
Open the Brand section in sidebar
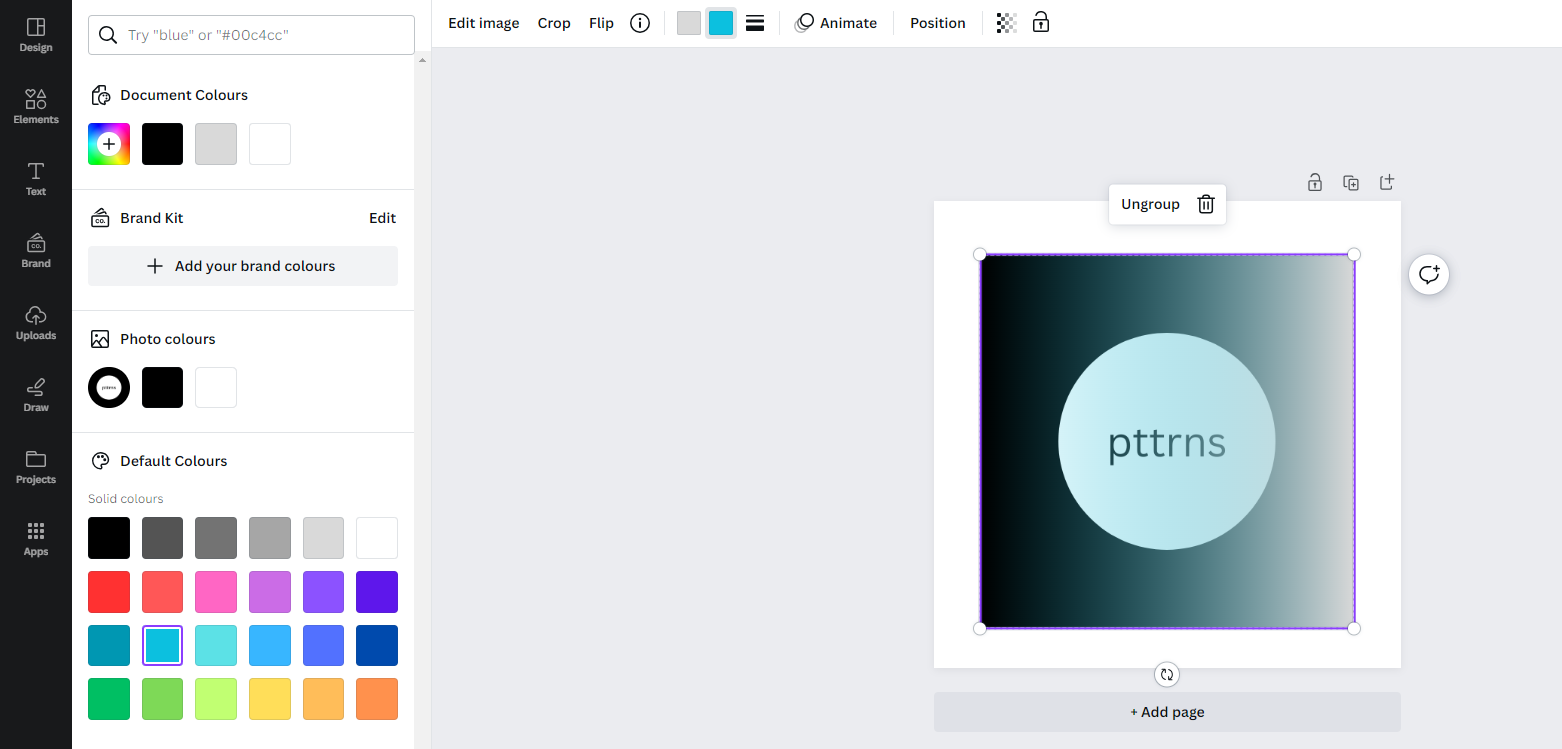click(x=36, y=250)
